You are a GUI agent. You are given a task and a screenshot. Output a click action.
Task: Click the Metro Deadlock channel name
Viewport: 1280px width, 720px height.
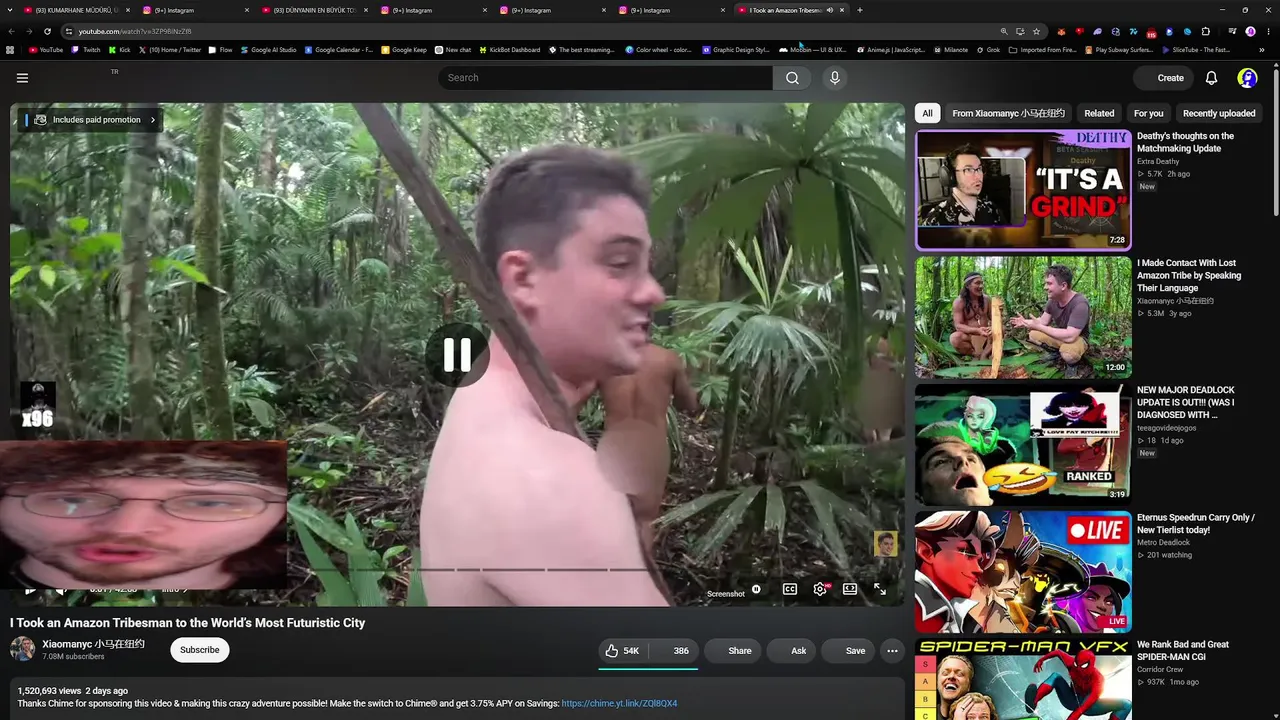click(x=1163, y=543)
